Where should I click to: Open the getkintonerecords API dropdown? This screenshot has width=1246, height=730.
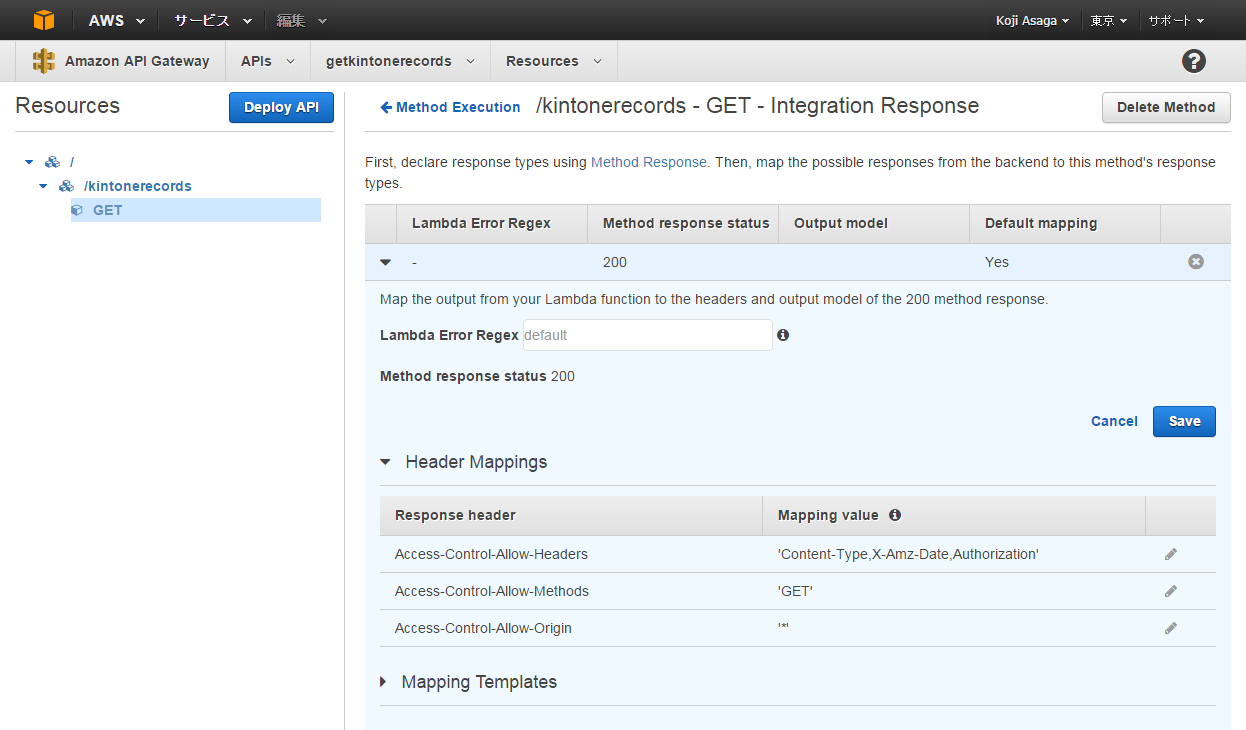click(x=399, y=60)
